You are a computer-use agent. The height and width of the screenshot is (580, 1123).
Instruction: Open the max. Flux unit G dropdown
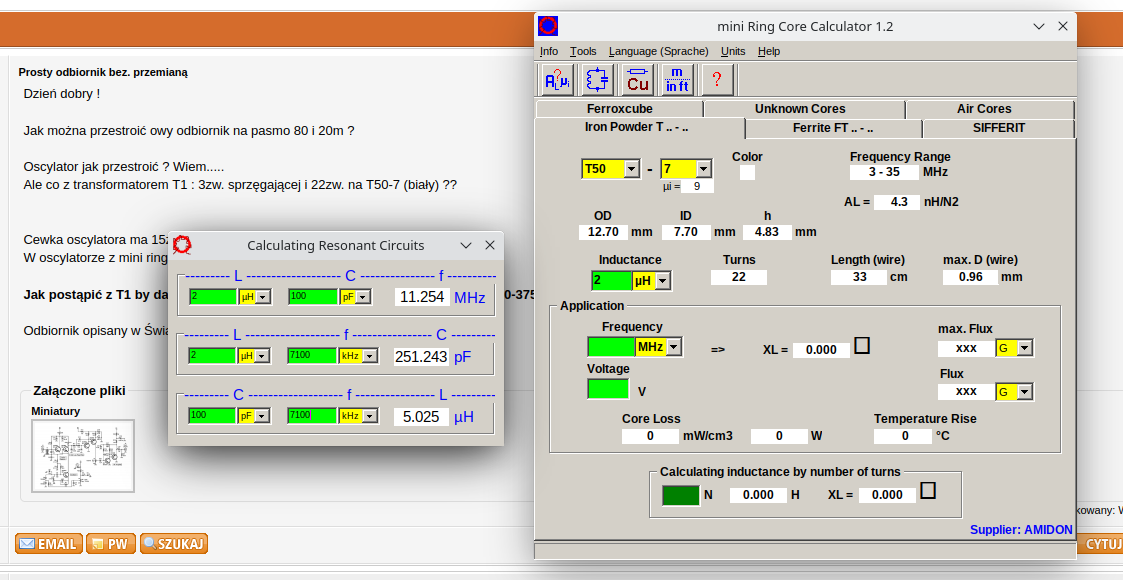[1024, 348]
